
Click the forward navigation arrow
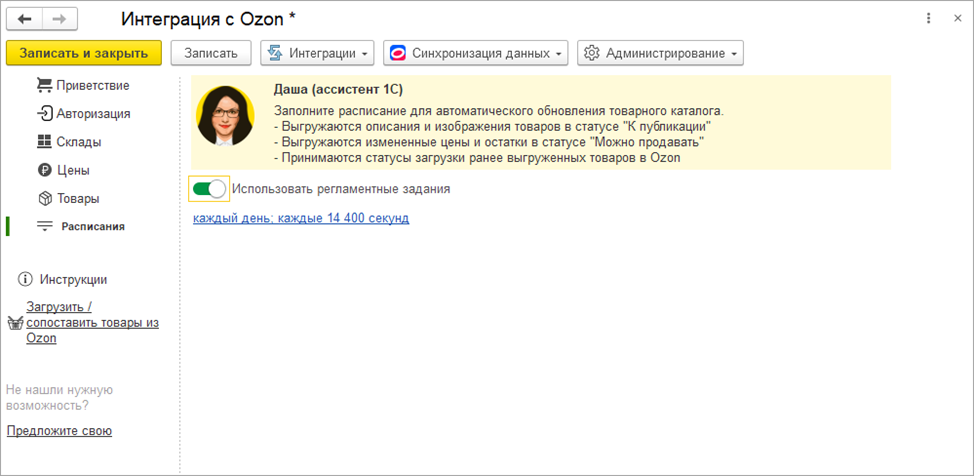click(x=59, y=20)
